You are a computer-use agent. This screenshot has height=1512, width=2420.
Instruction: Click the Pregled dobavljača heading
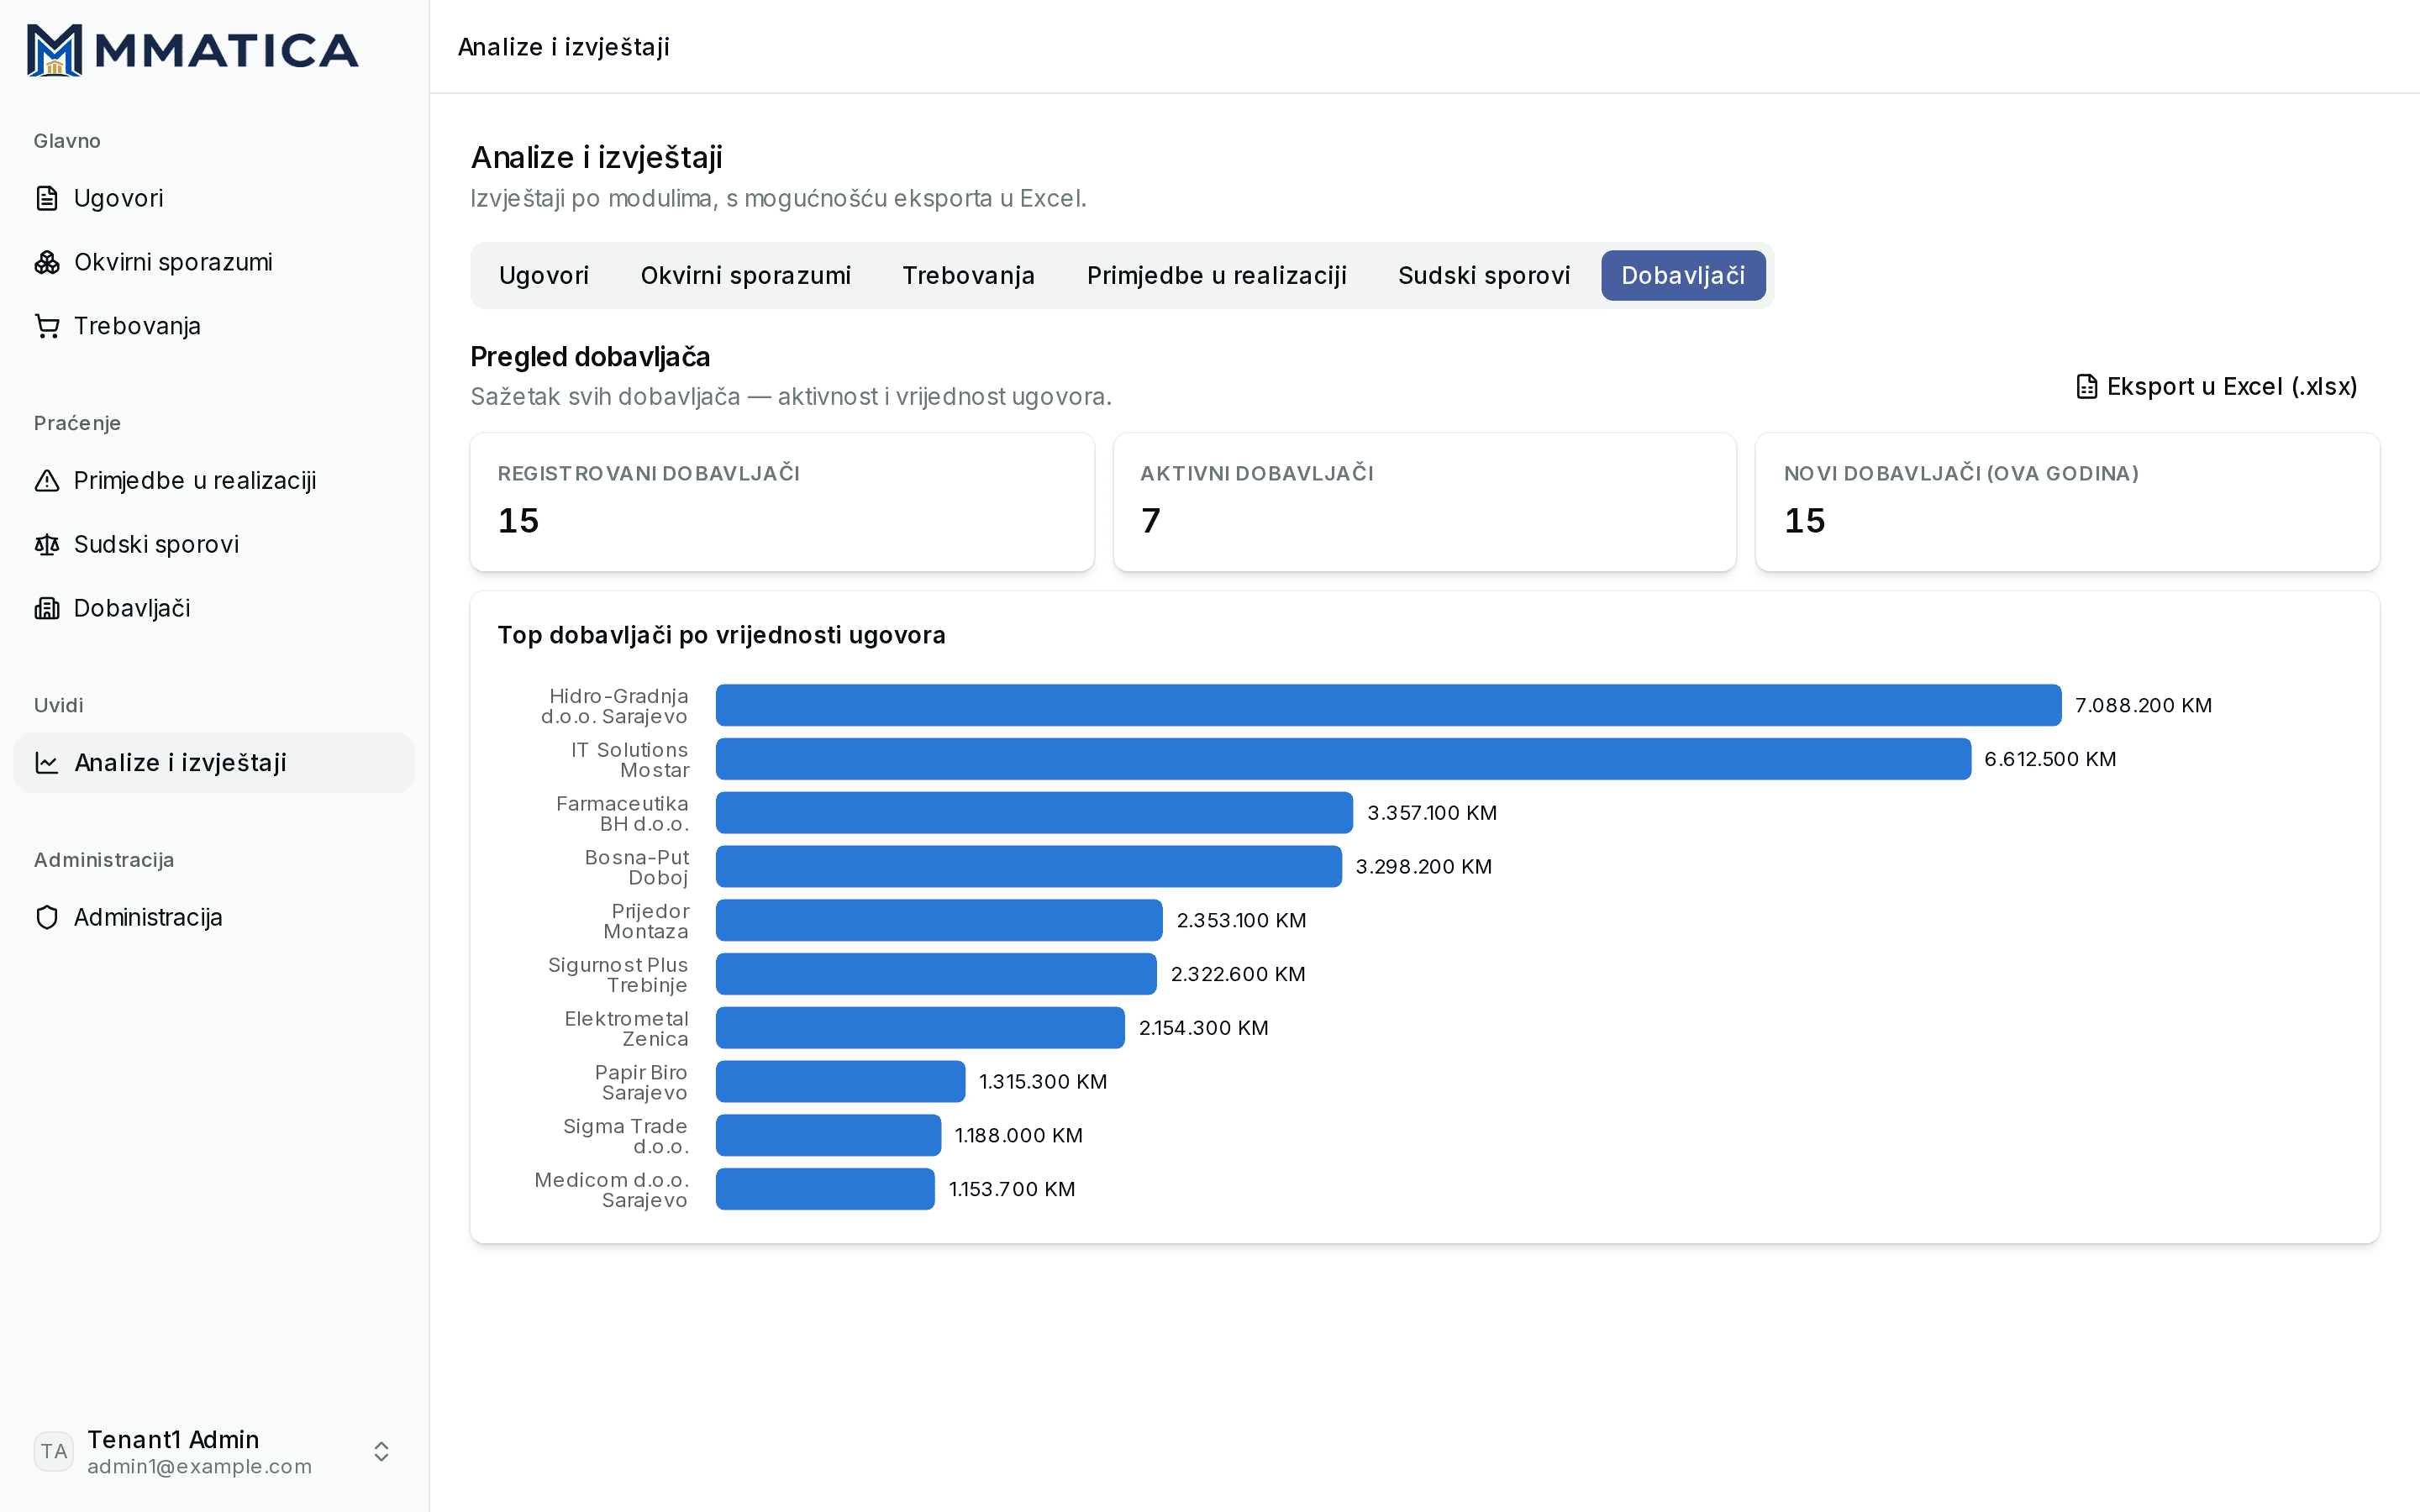590,357
